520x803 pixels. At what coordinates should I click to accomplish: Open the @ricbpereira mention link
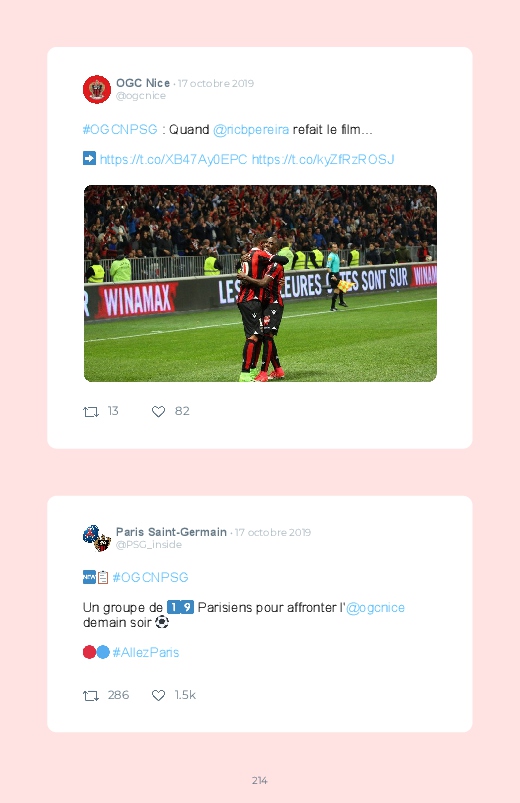[x=251, y=130]
